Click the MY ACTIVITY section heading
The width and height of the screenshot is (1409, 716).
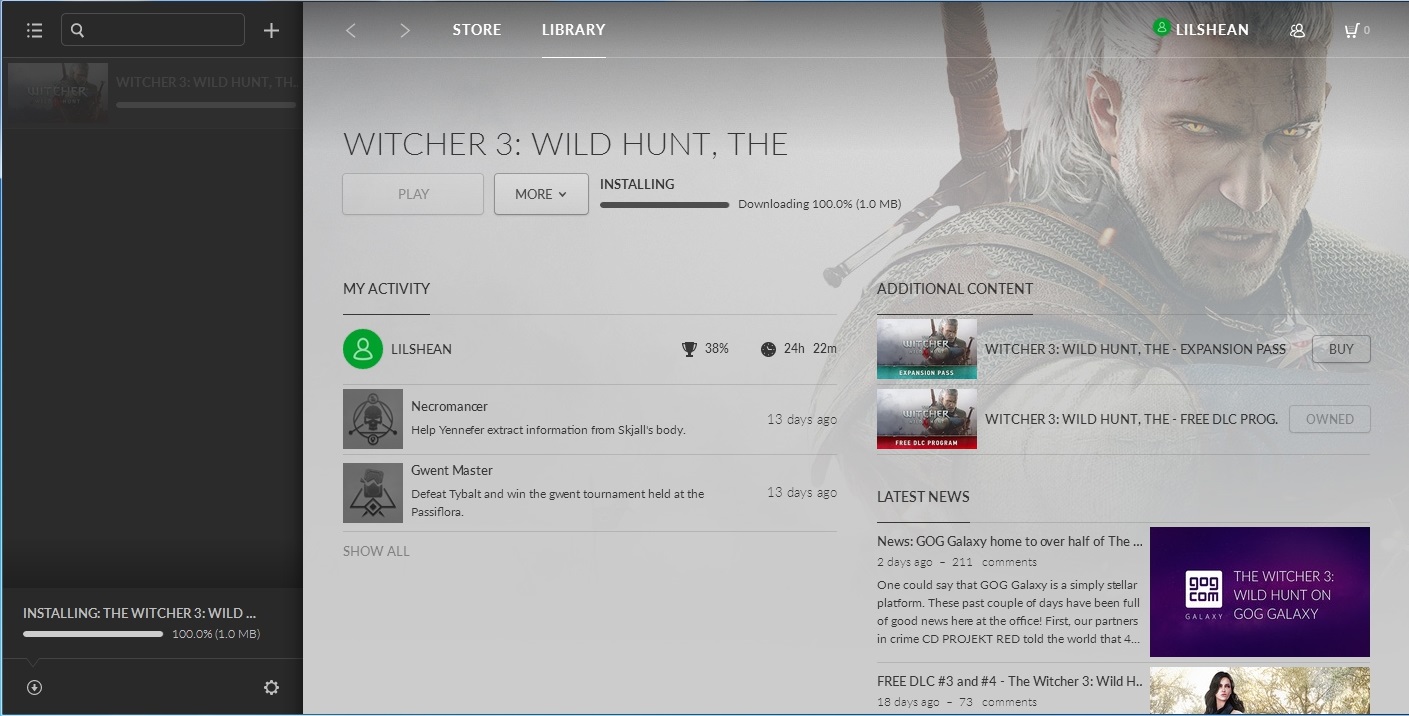click(x=386, y=289)
